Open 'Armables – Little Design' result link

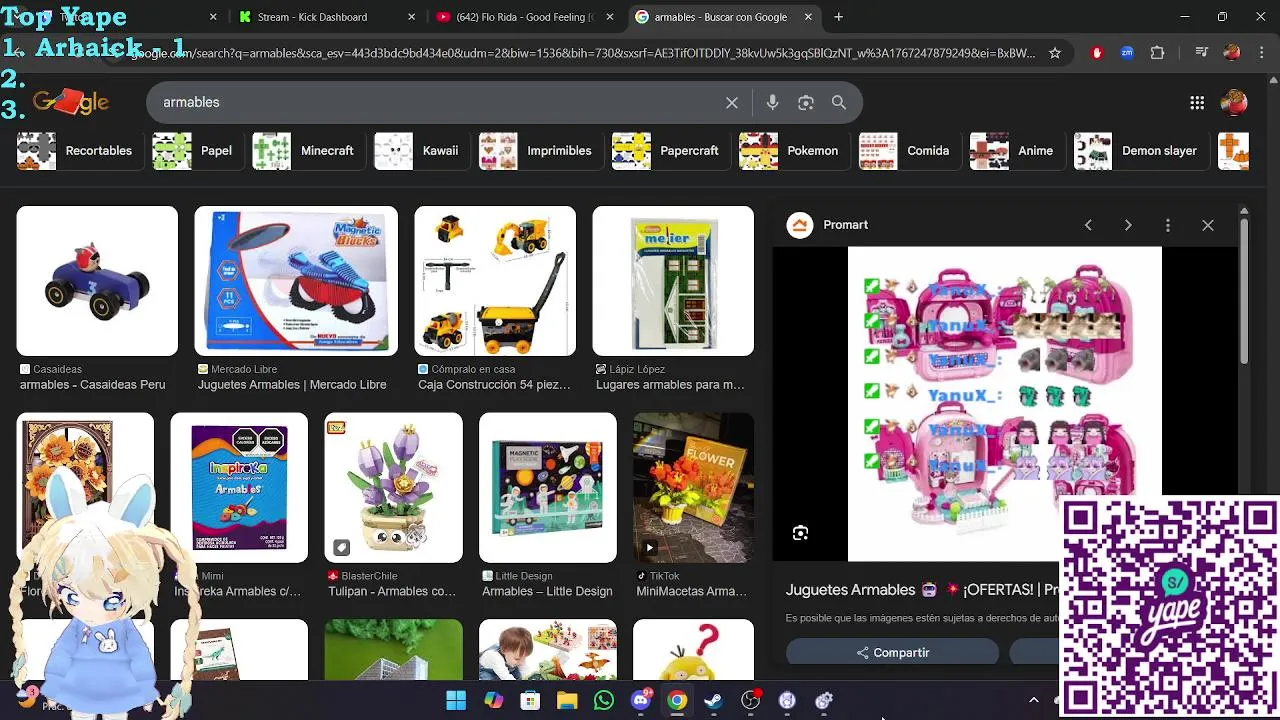coord(547,591)
